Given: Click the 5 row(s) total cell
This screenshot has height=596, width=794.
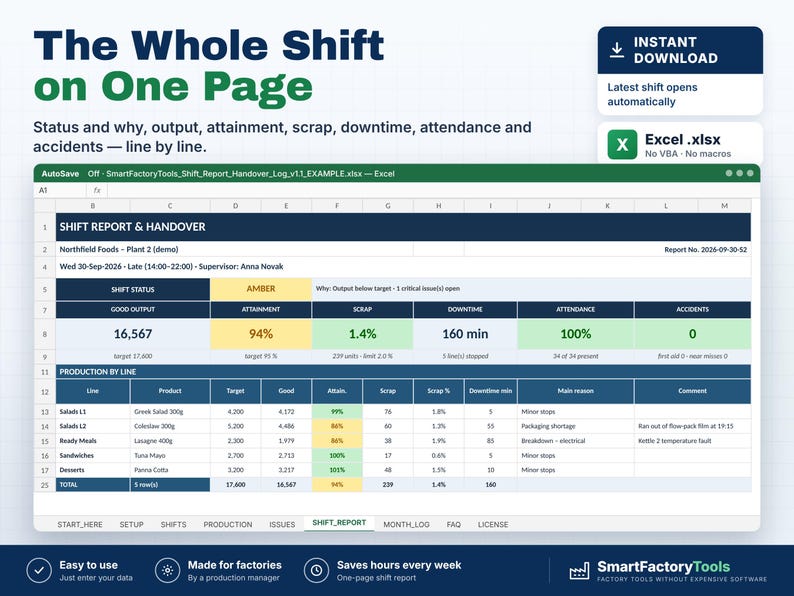Looking at the screenshot, I should 170,485.
